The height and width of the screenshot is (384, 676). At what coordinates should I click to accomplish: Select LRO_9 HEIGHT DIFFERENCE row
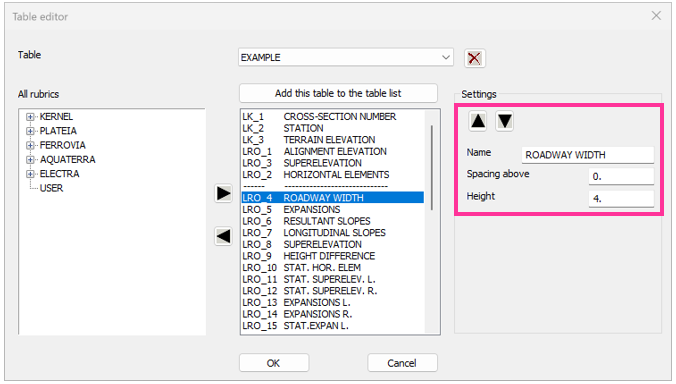[332, 256]
